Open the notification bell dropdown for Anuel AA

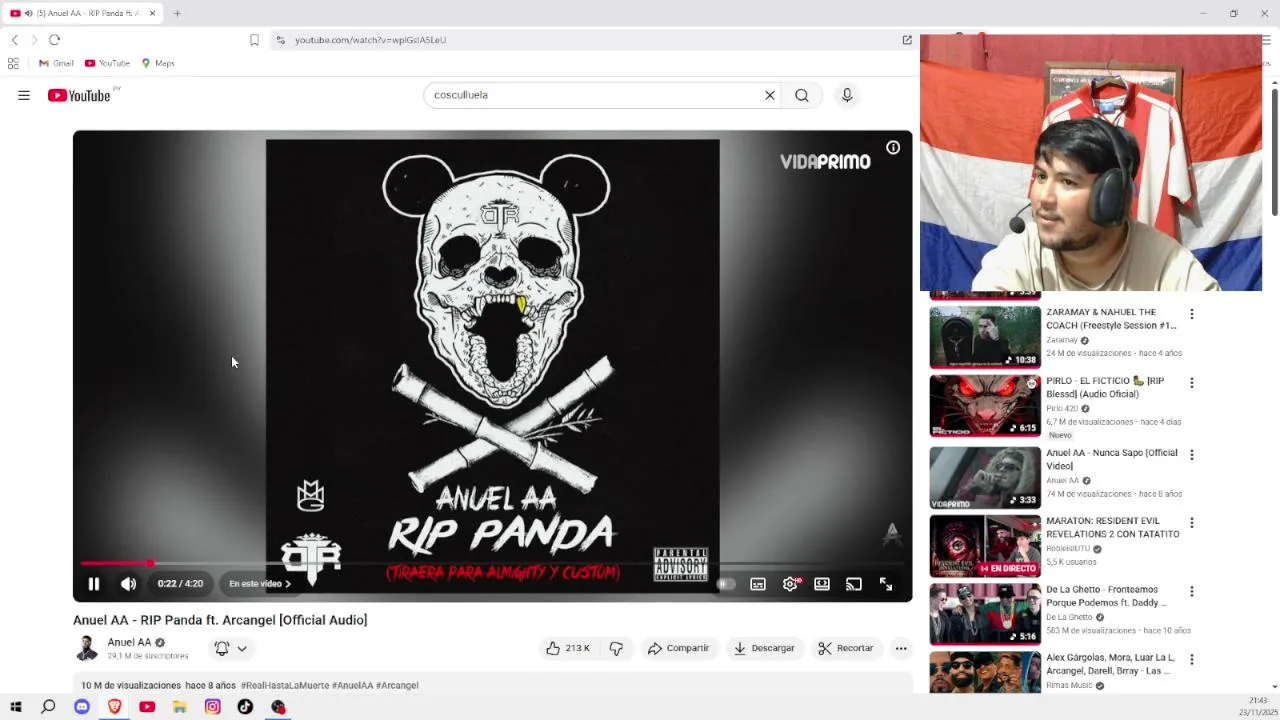tap(231, 648)
